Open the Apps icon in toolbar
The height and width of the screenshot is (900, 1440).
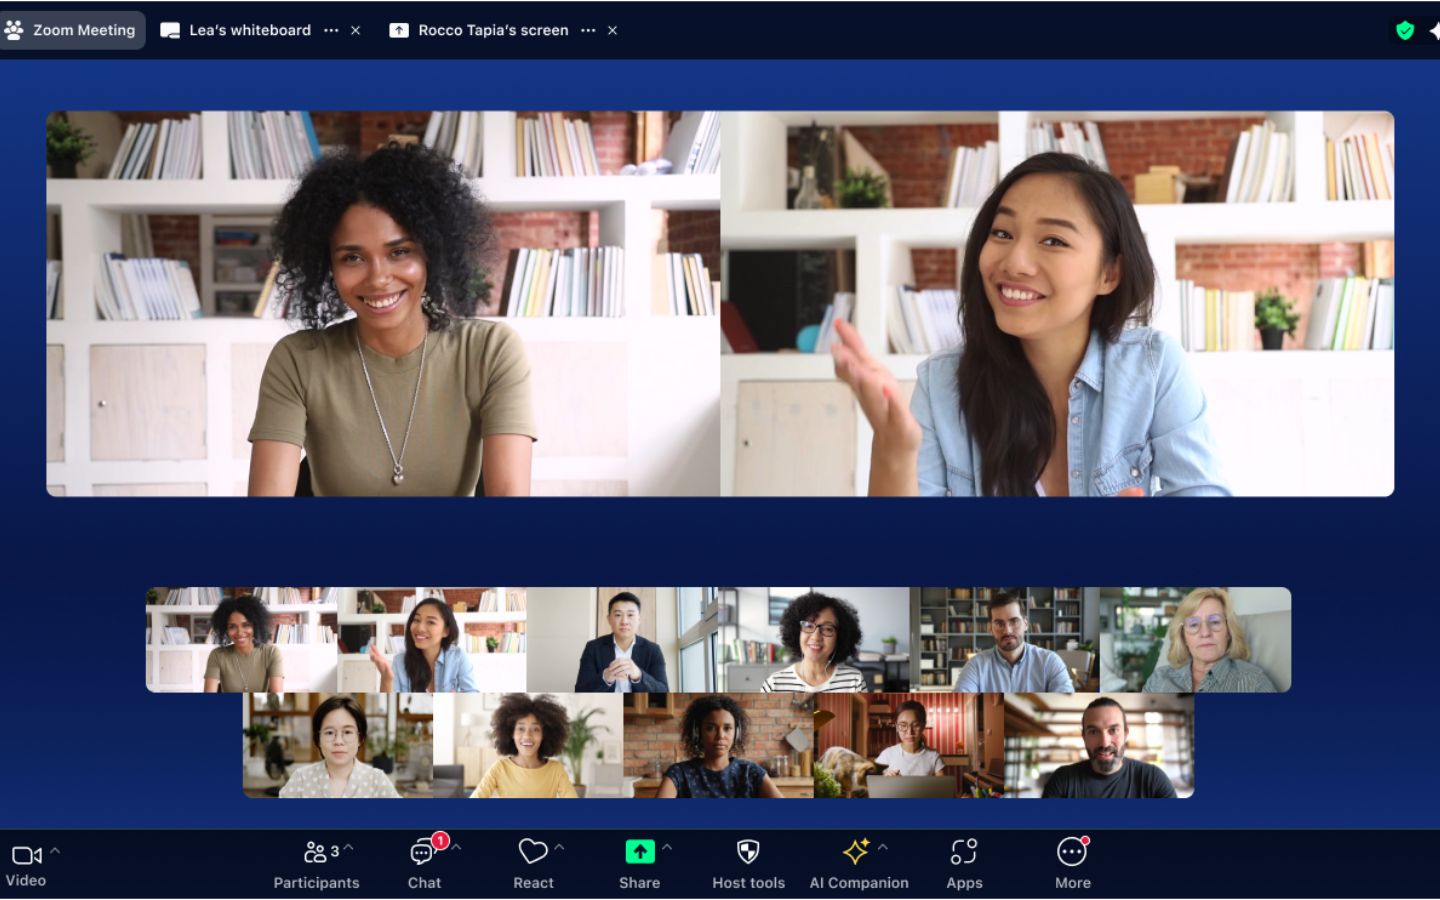coord(964,852)
